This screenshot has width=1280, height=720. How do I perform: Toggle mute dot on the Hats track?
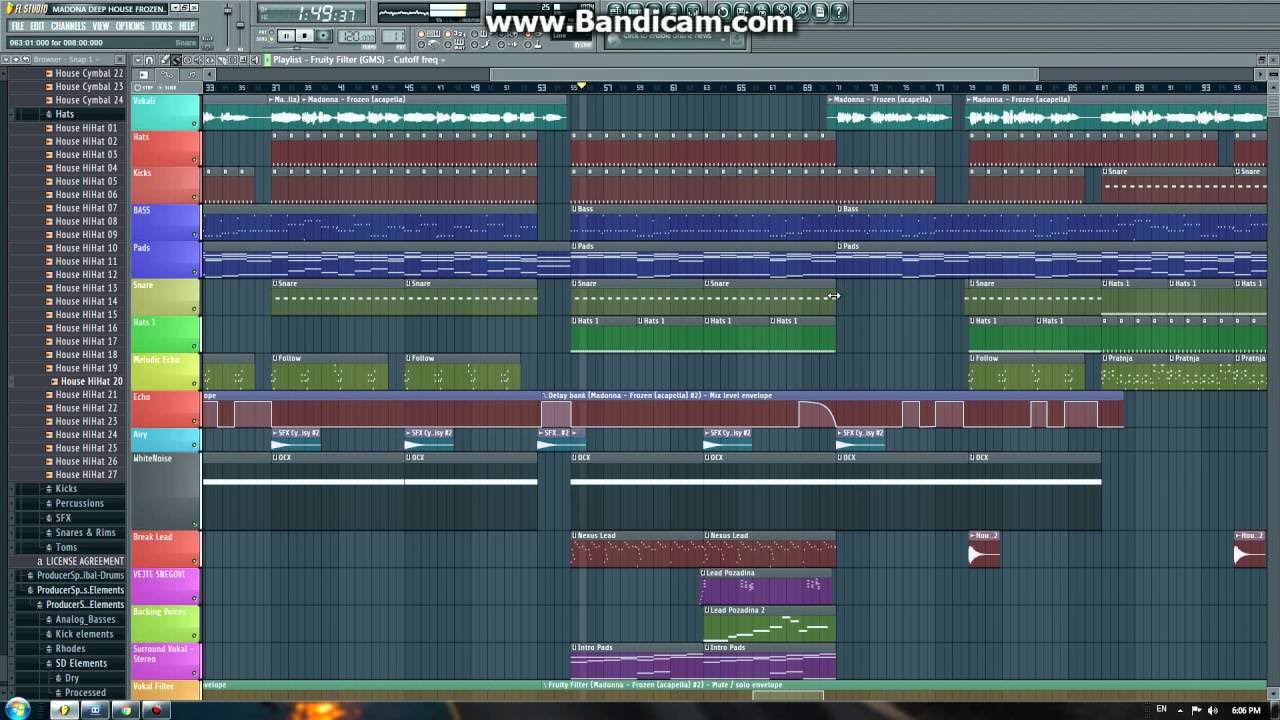coord(194,162)
